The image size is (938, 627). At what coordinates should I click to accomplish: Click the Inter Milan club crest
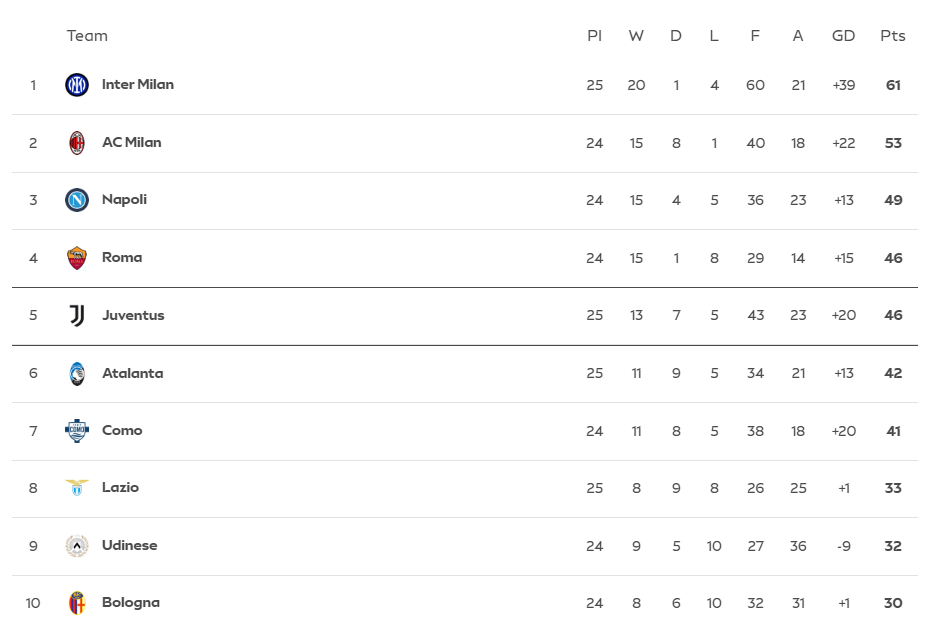(x=77, y=85)
